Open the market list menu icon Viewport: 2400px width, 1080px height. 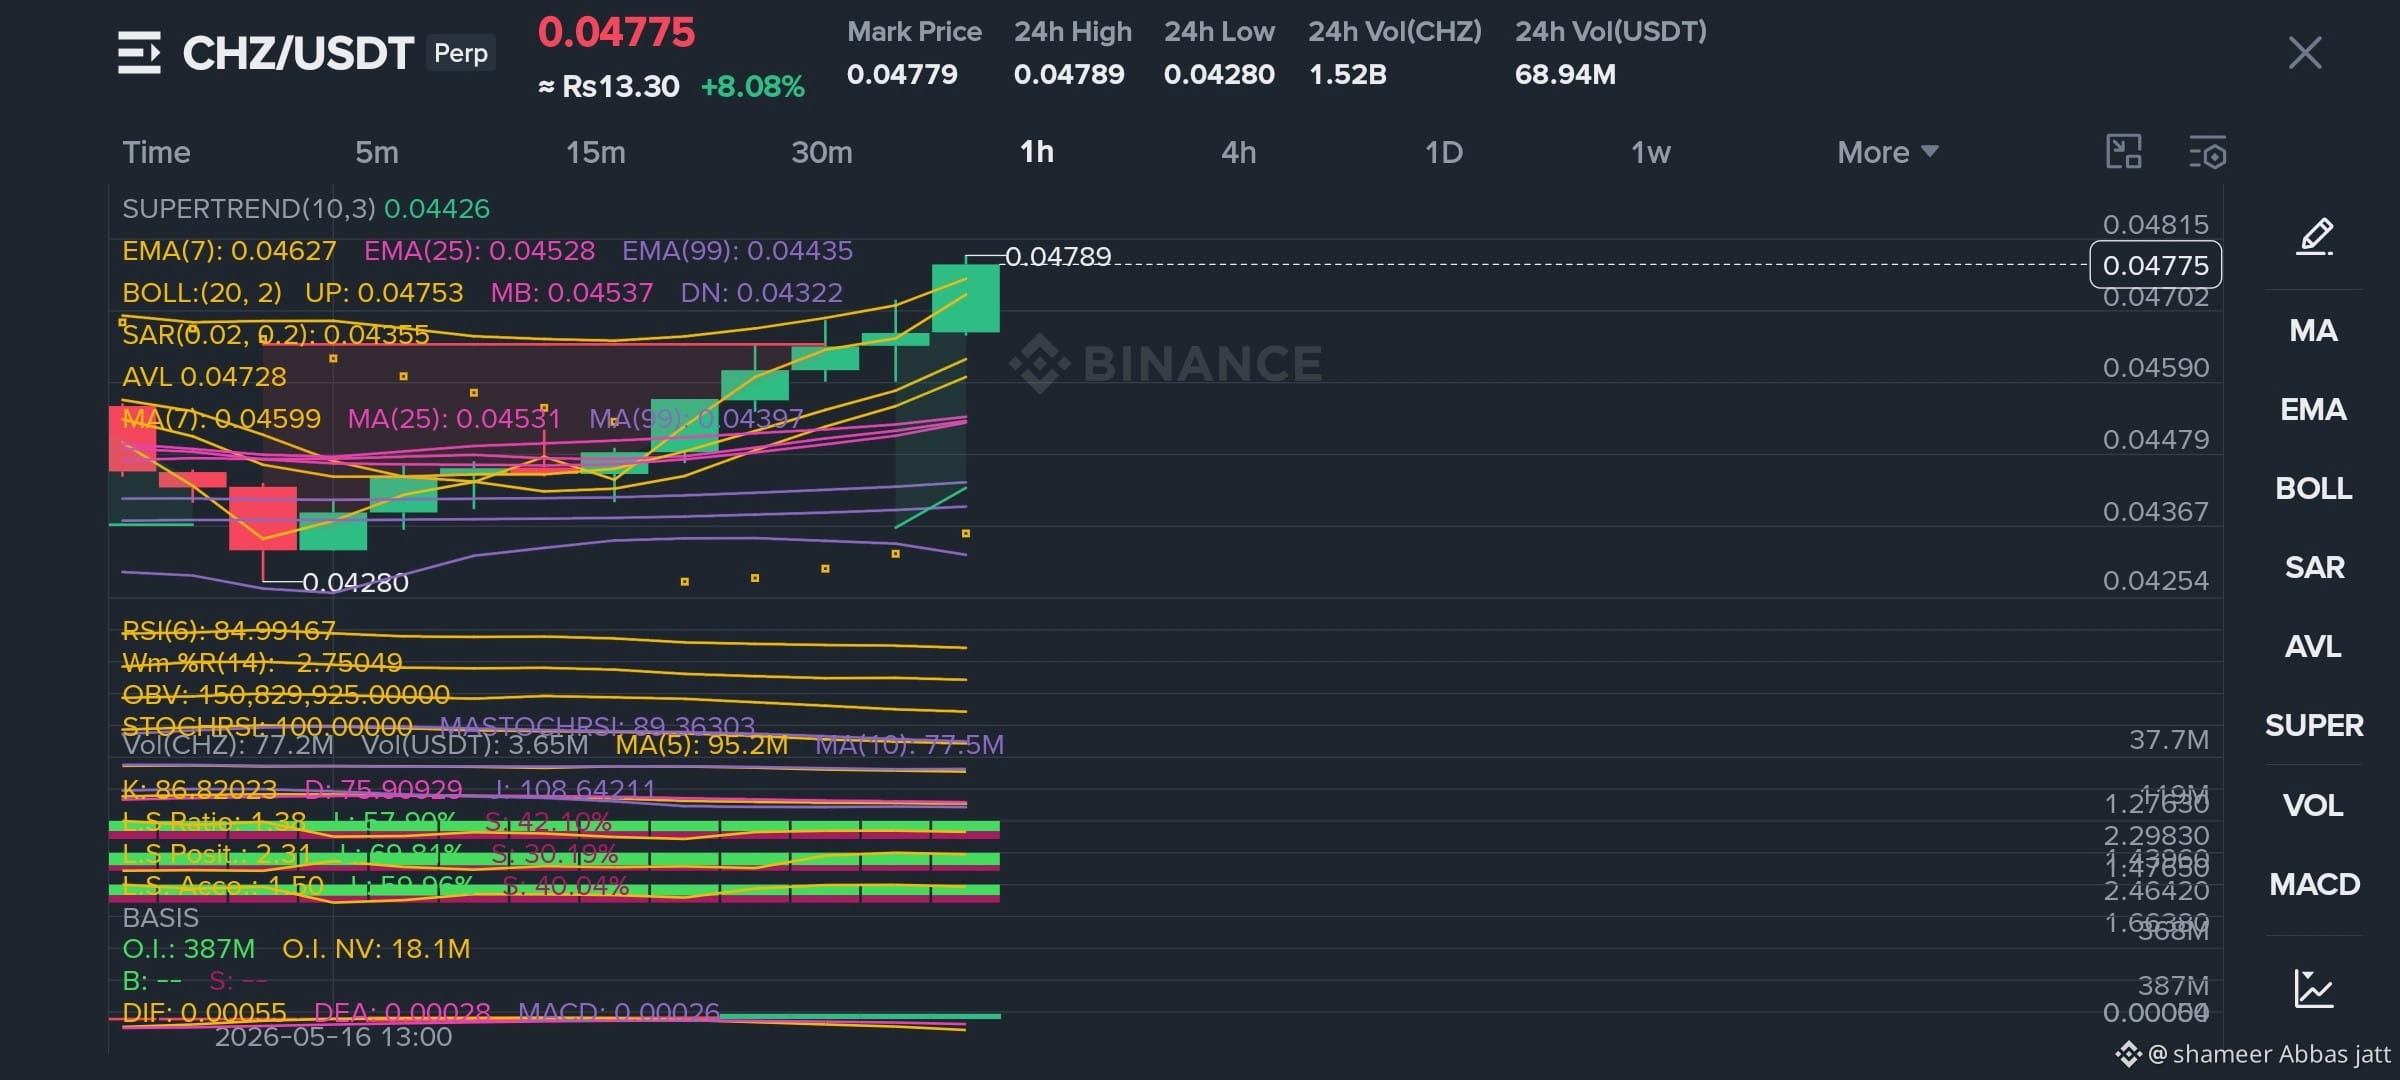[x=139, y=53]
